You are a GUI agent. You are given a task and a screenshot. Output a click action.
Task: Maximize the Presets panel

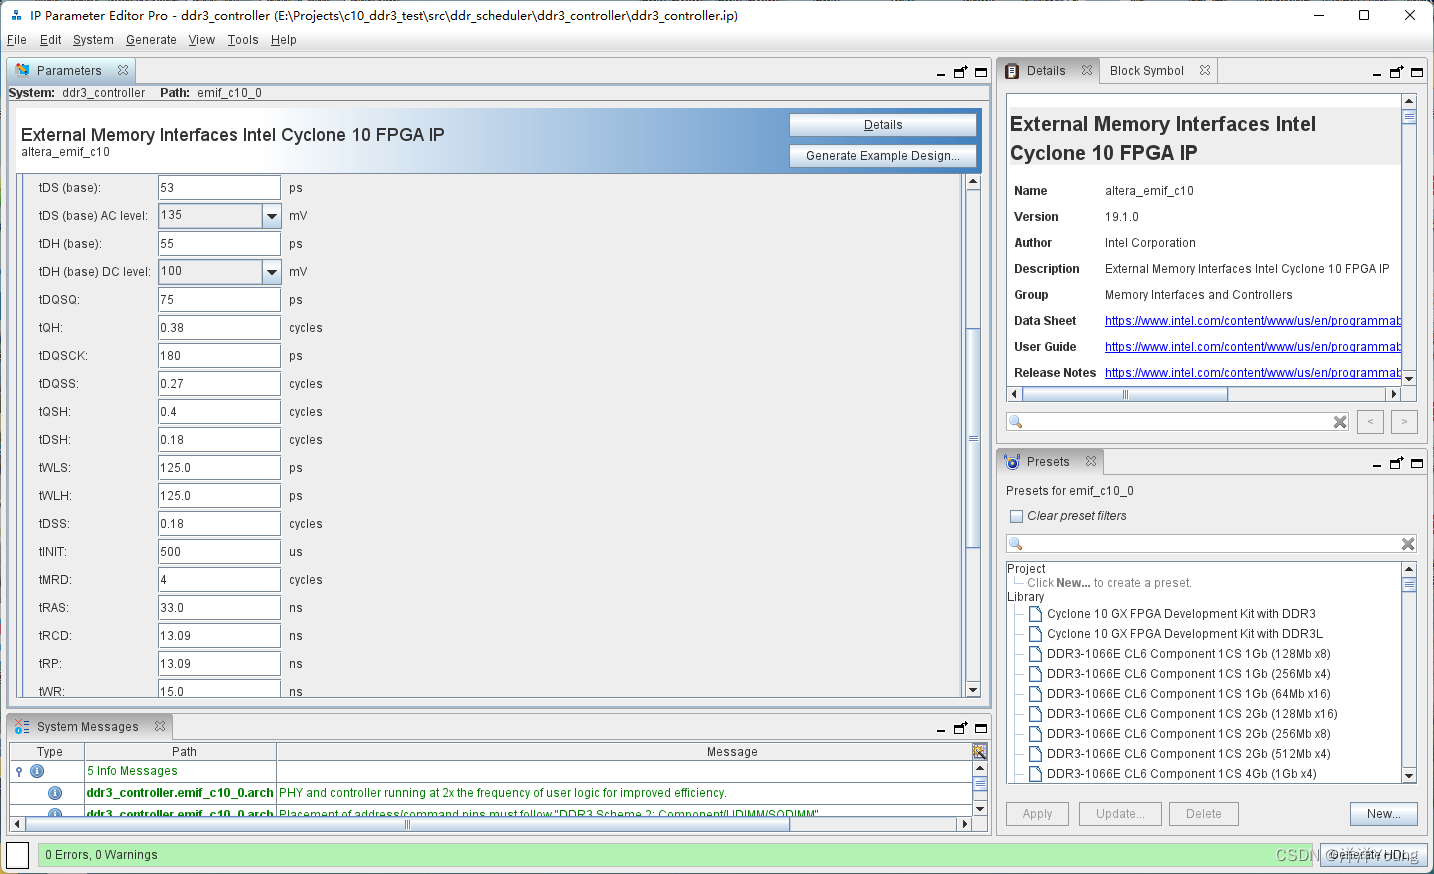coord(1417,463)
